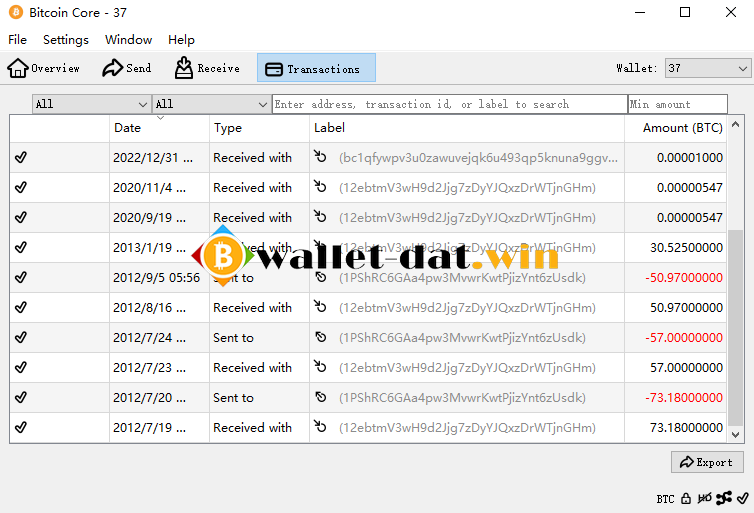This screenshot has height=513, width=754.
Task: Click confirmed checkmark icon of 2022/12/31 transaction
Action: [21, 157]
